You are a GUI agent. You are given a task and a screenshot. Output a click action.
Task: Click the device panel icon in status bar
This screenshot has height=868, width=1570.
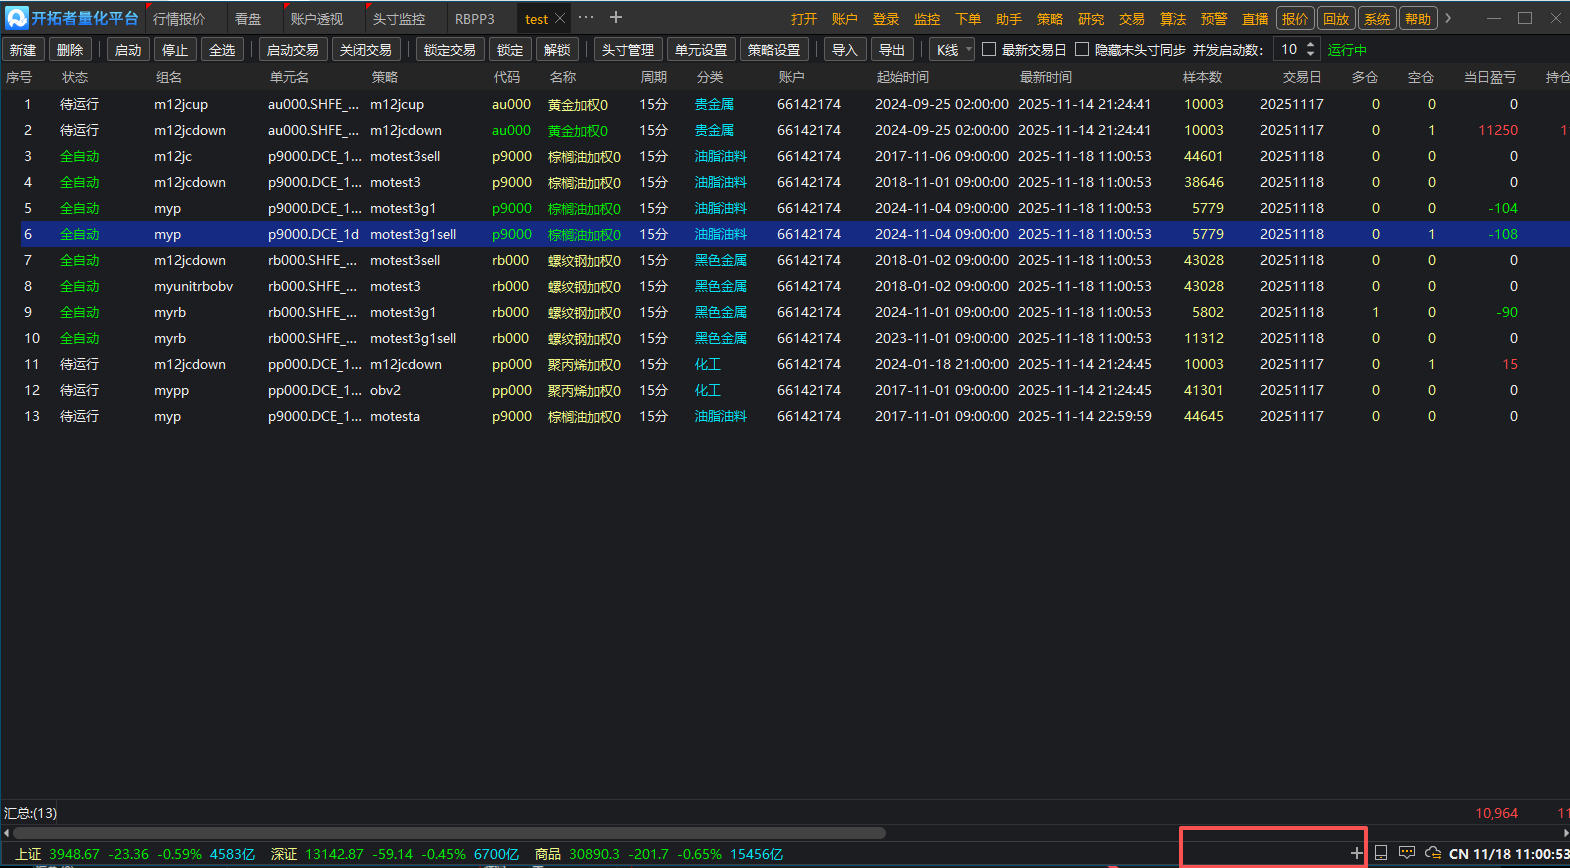pyautogui.click(x=1381, y=853)
